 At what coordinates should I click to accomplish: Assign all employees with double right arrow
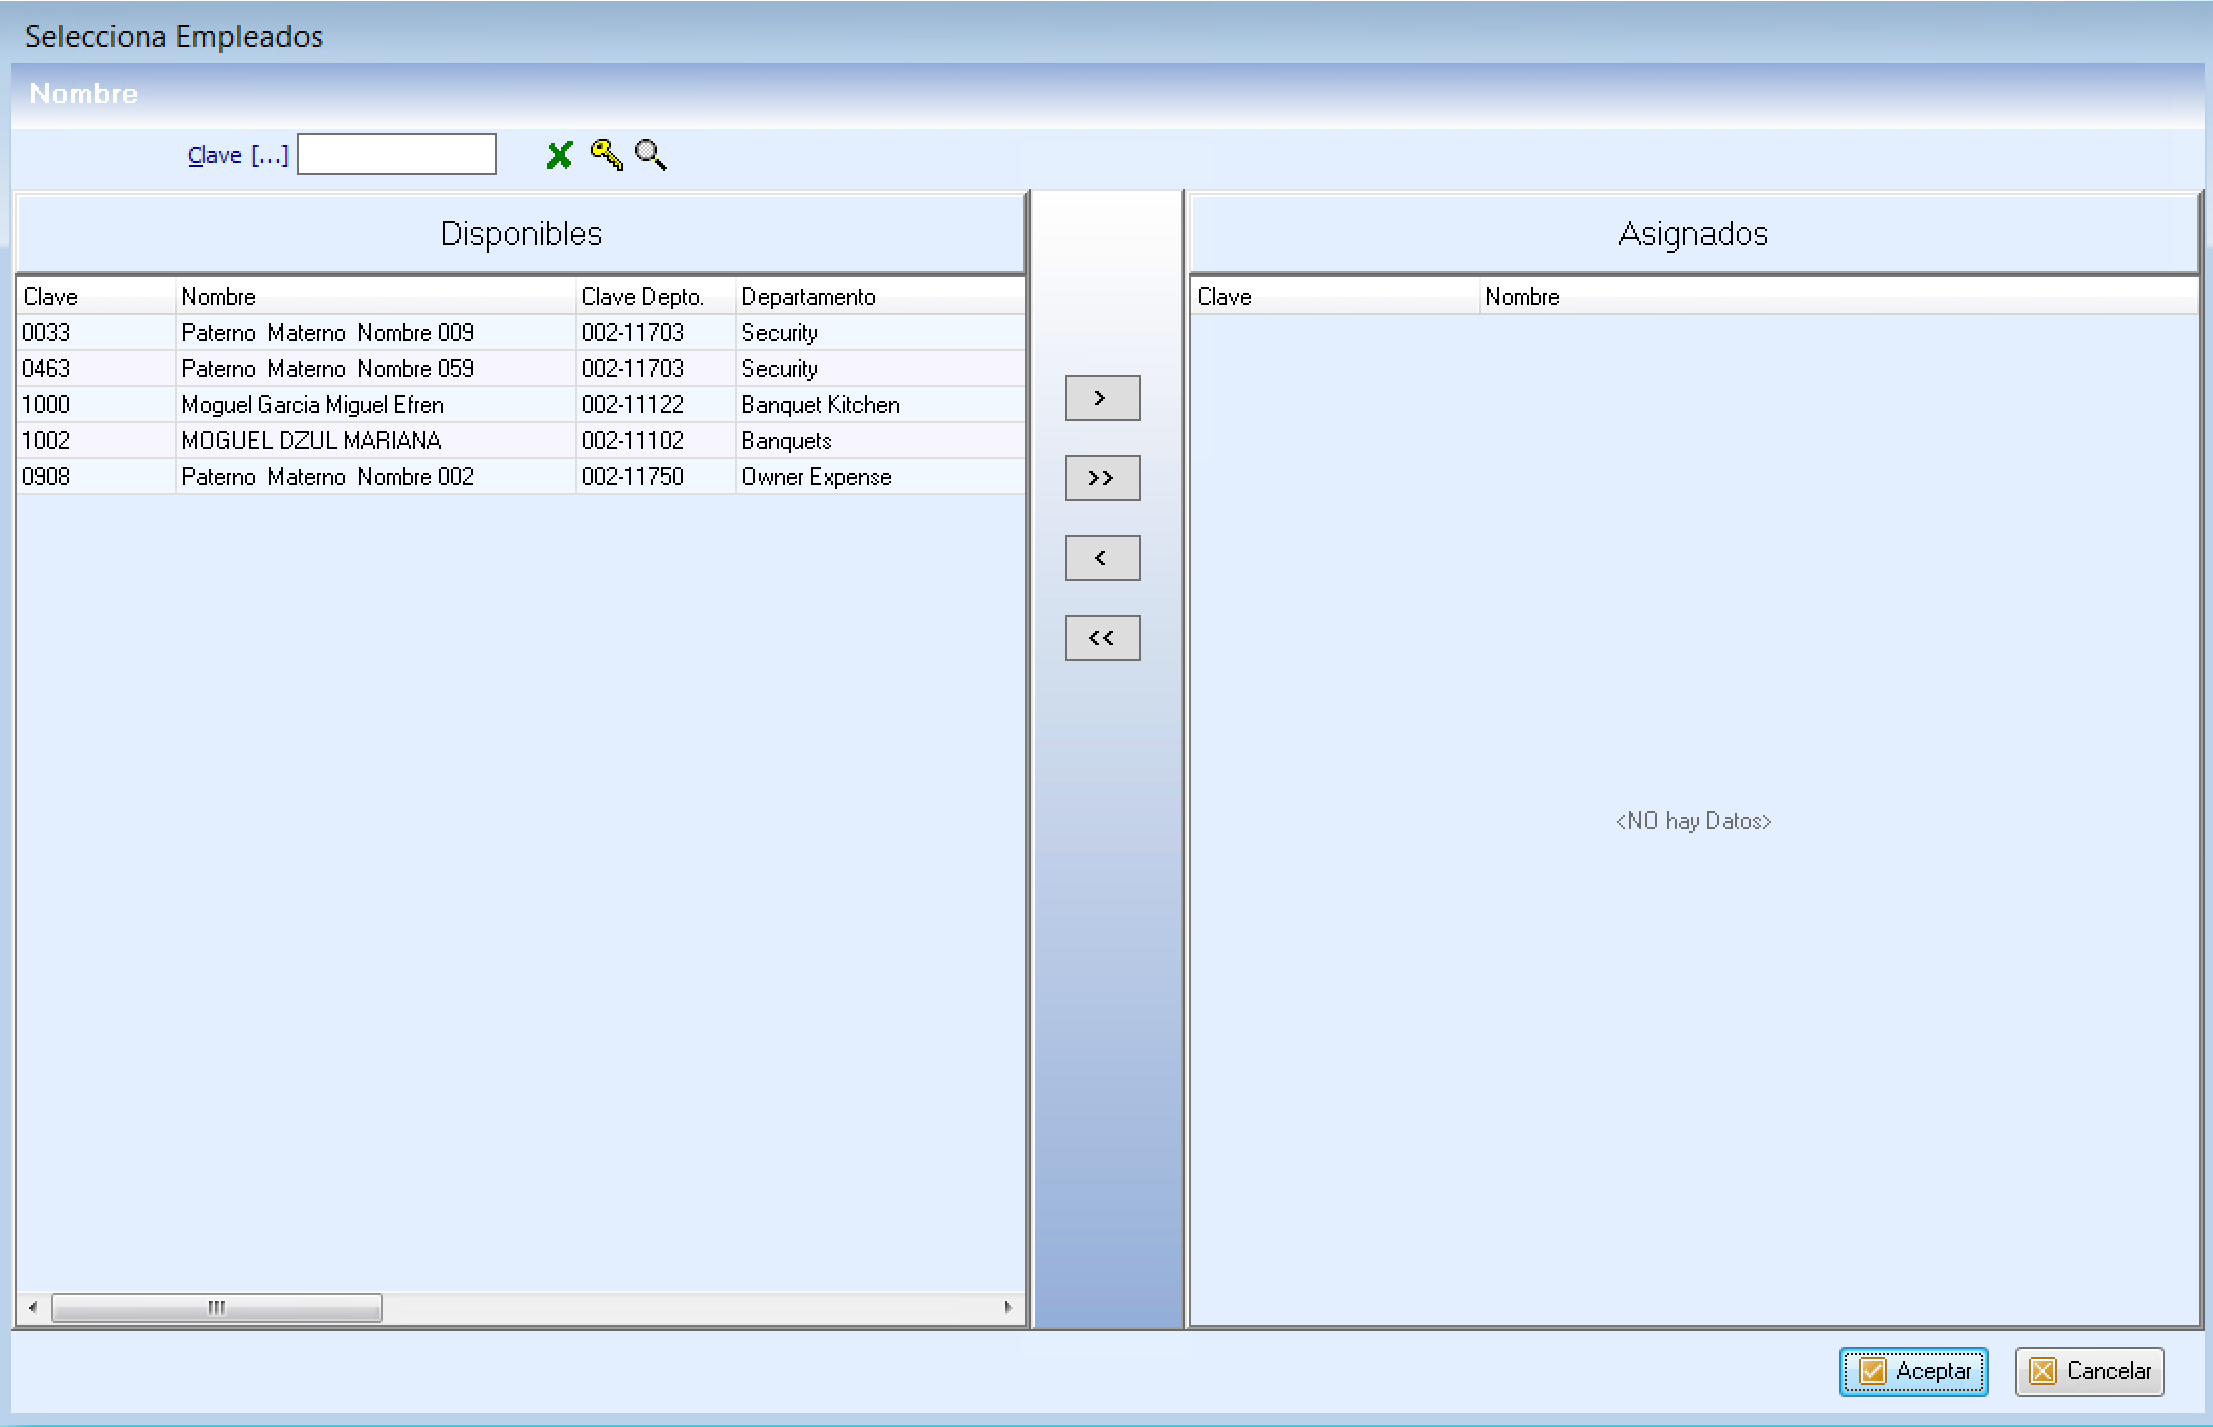coord(1102,478)
